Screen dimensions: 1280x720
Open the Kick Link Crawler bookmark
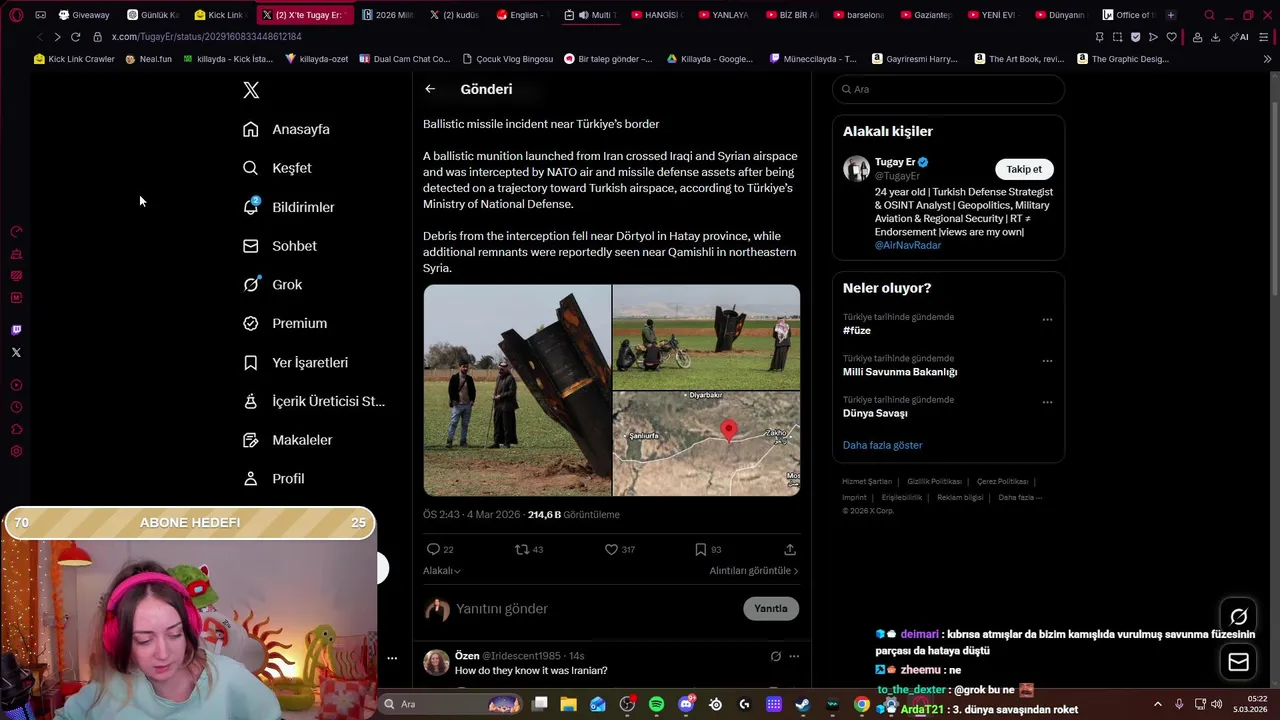pos(74,59)
